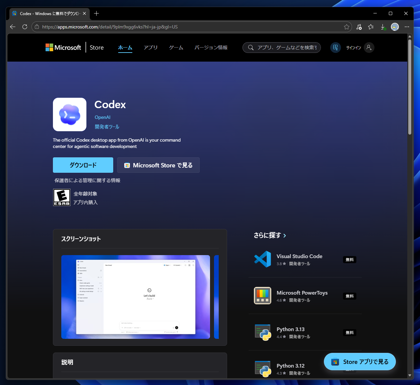This screenshot has width=420, height=385.
Task: Bookmark this page with the star icon
Action: (347, 27)
